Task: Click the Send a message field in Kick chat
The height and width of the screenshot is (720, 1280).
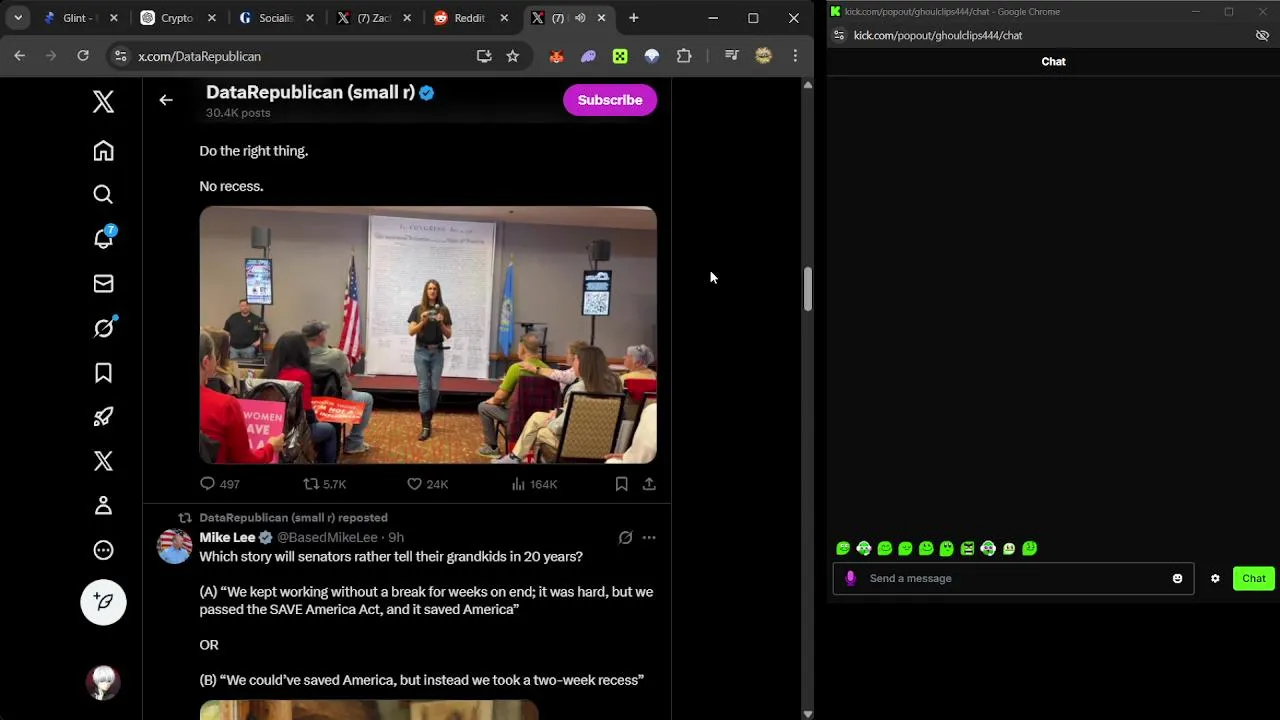Action: coord(1013,578)
